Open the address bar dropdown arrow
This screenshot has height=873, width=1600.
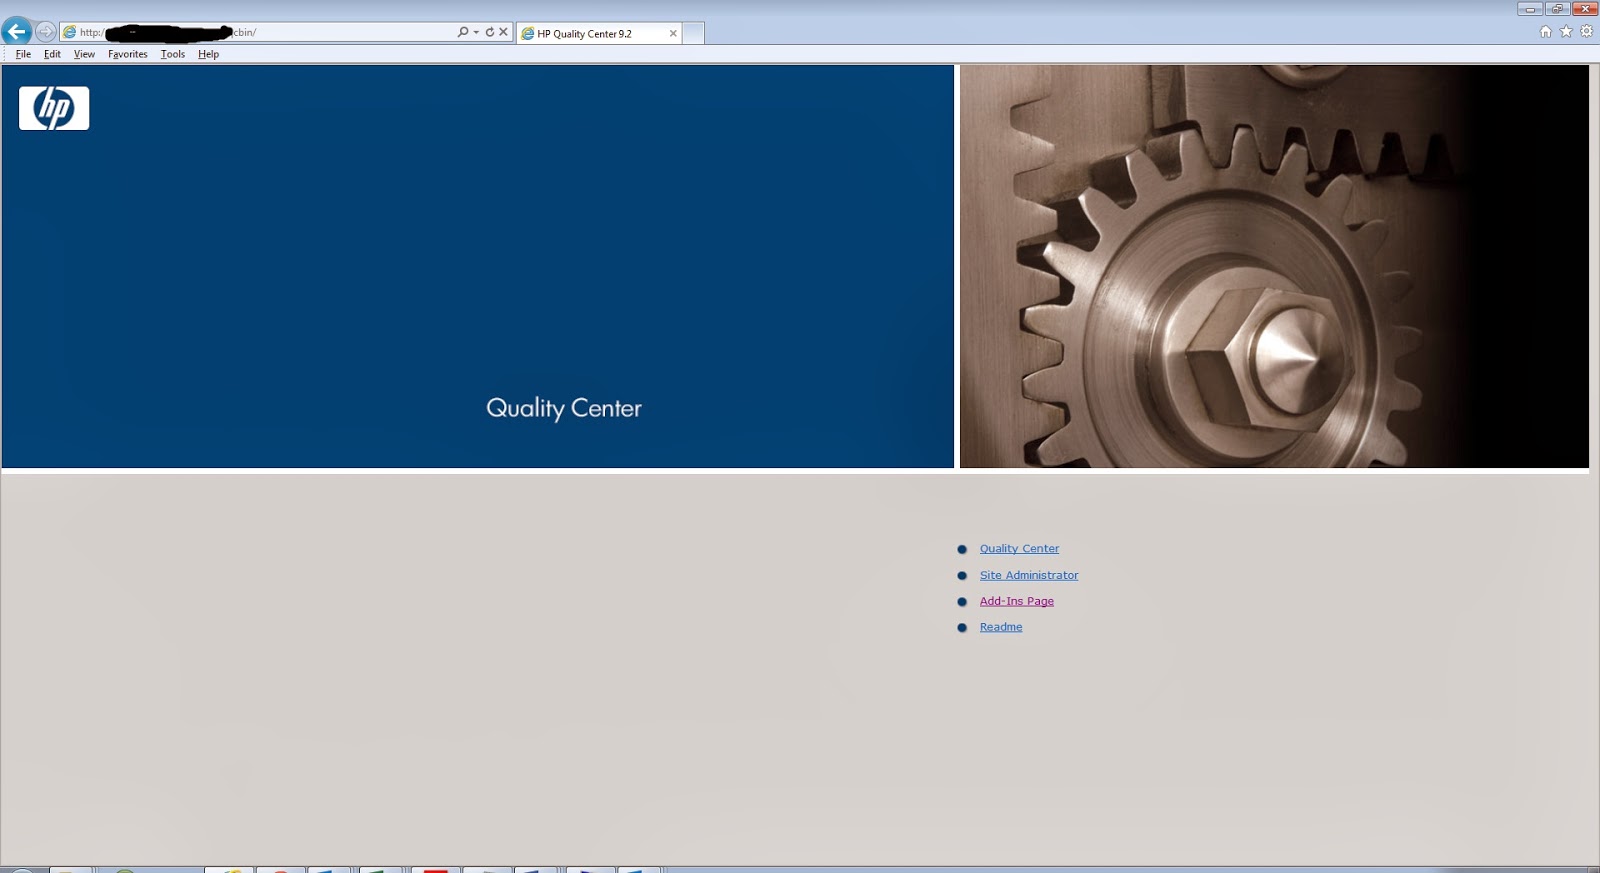[476, 32]
